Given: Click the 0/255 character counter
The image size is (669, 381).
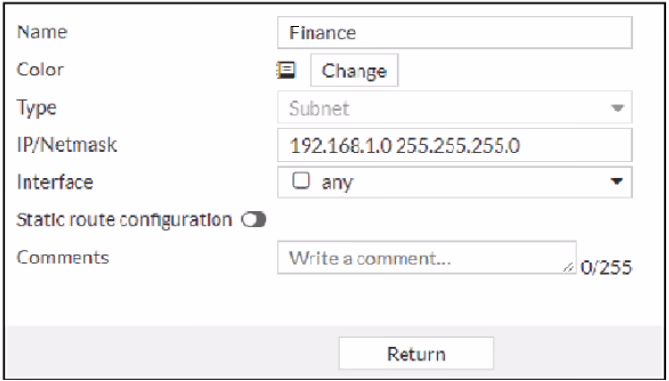Looking at the screenshot, I should (x=606, y=267).
